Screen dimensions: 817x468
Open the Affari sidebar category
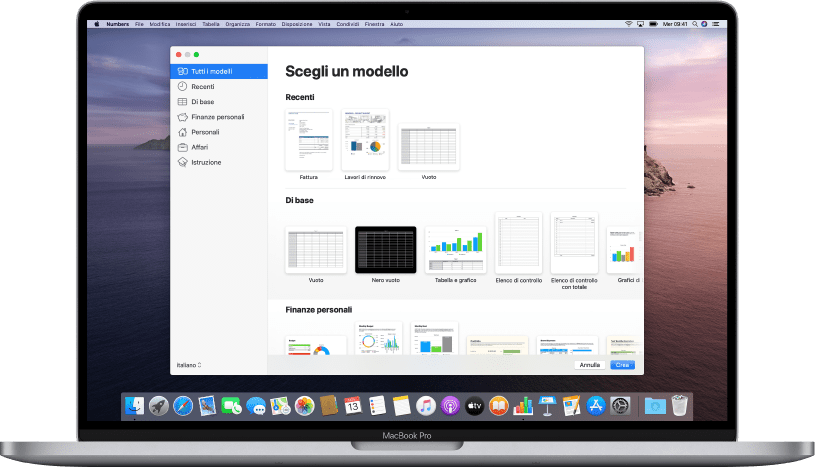tap(219, 147)
